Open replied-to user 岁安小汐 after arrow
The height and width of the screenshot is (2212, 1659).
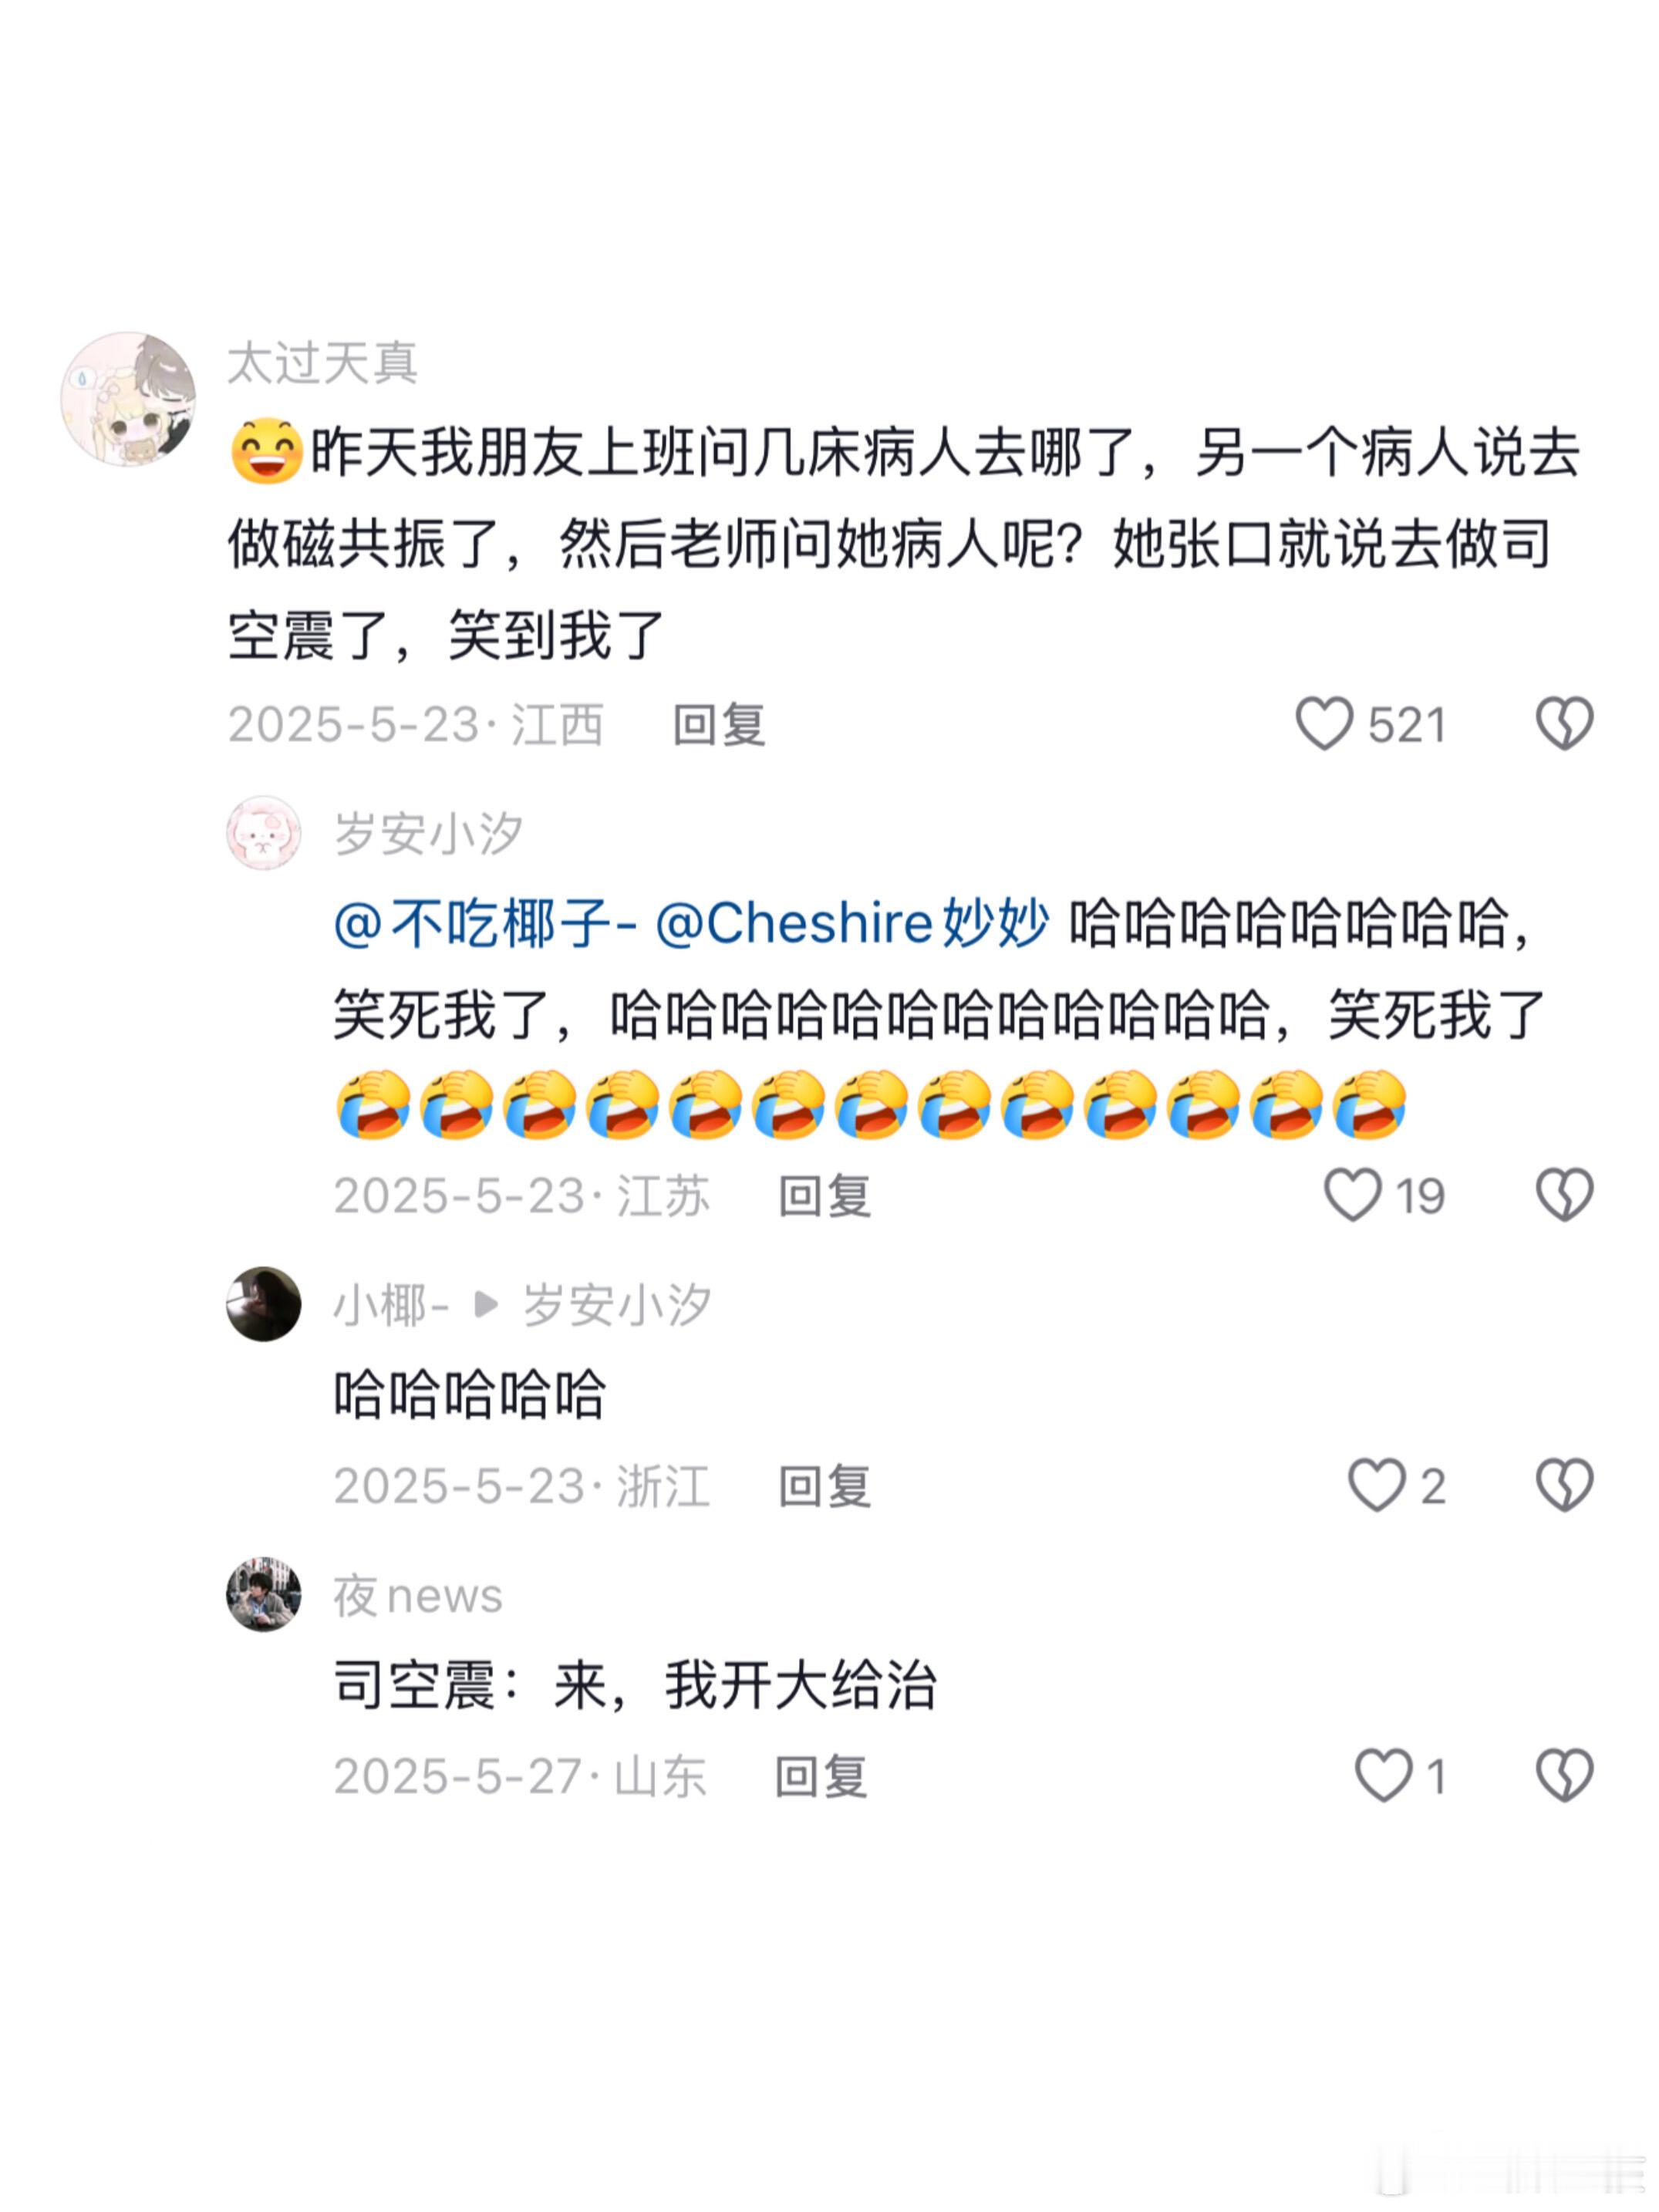point(617,1304)
